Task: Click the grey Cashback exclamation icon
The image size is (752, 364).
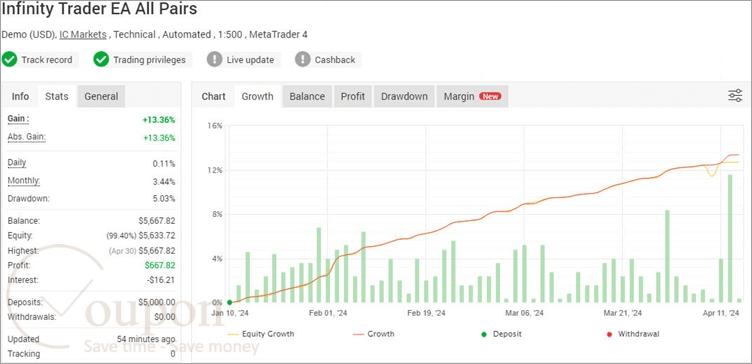Action: tap(302, 60)
